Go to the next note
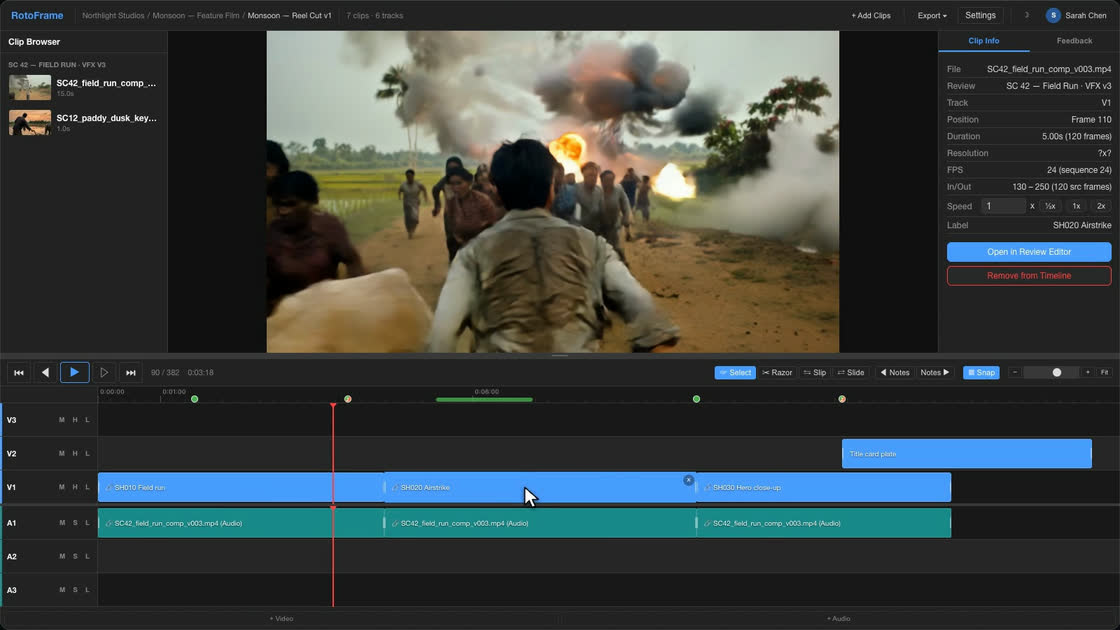Screen dimensions: 1120x630 click(x=935, y=372)
